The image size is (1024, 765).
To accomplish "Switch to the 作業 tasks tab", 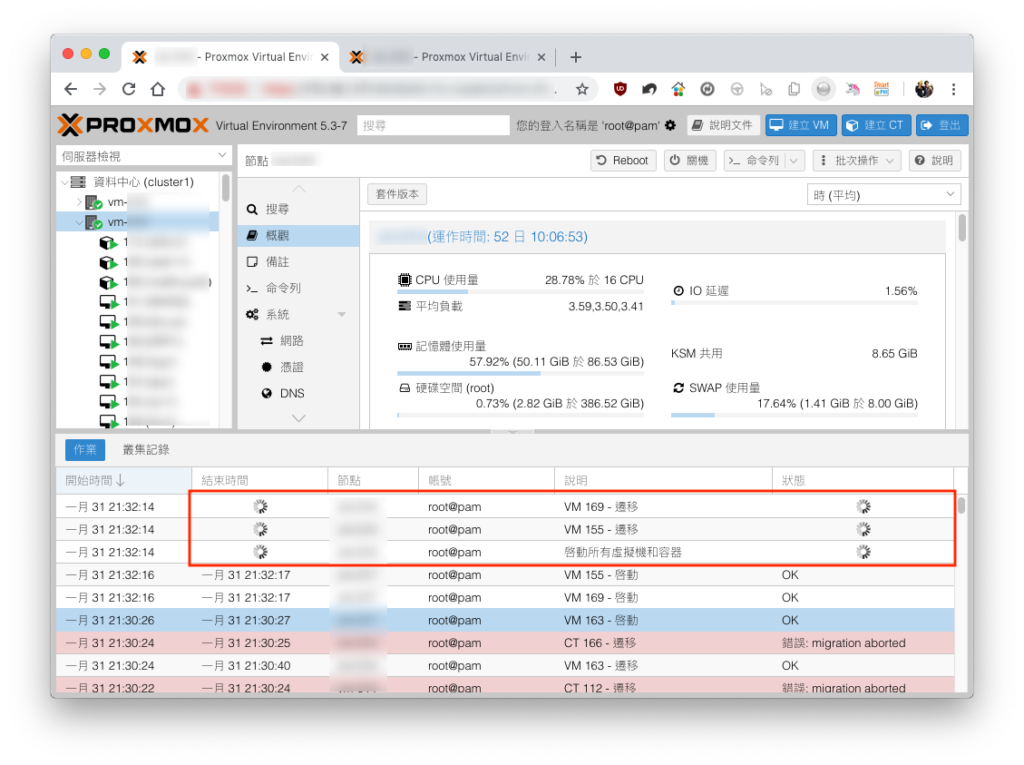I will (x=85, y=450).
